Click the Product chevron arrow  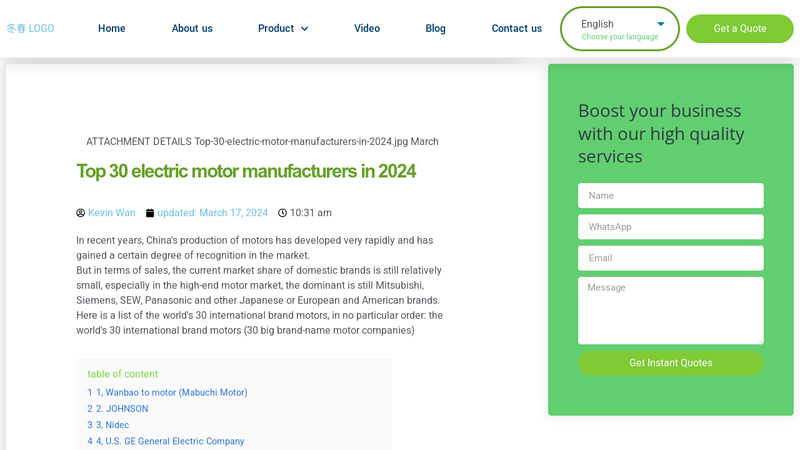[305, 29]
